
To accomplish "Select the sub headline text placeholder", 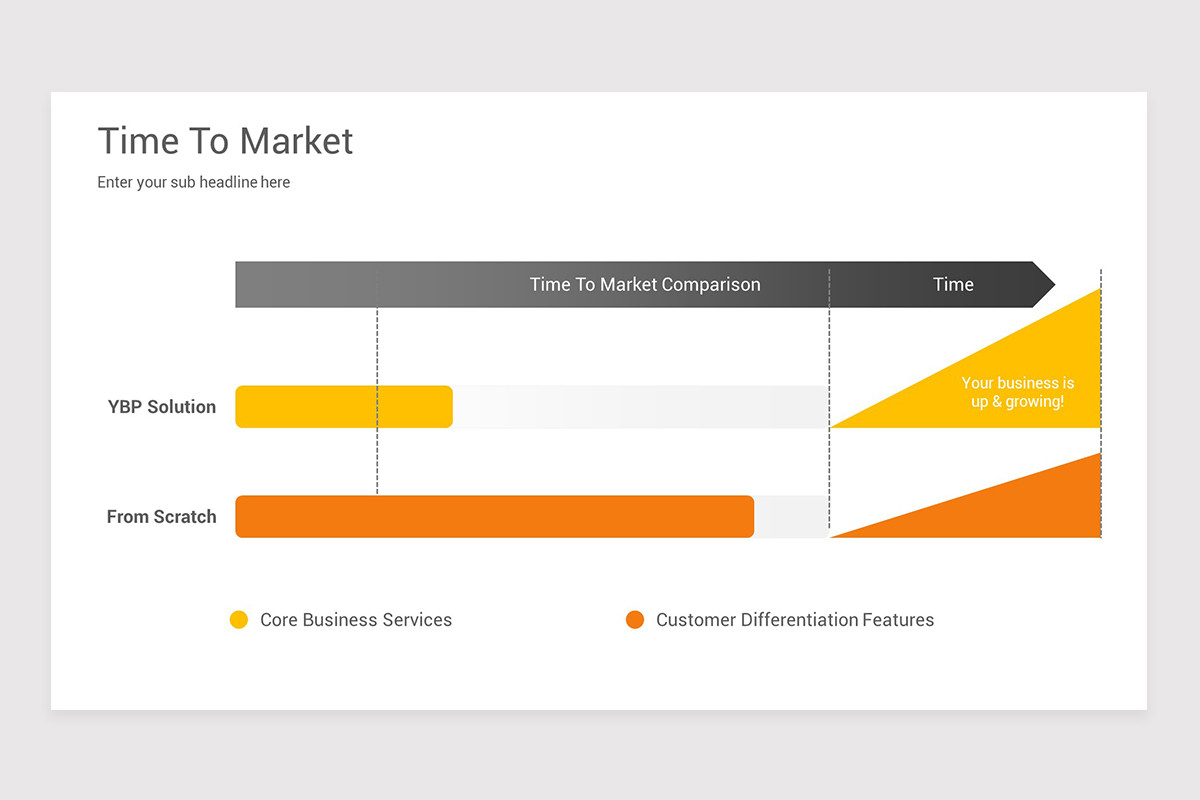I will click(x=194, y=182).
